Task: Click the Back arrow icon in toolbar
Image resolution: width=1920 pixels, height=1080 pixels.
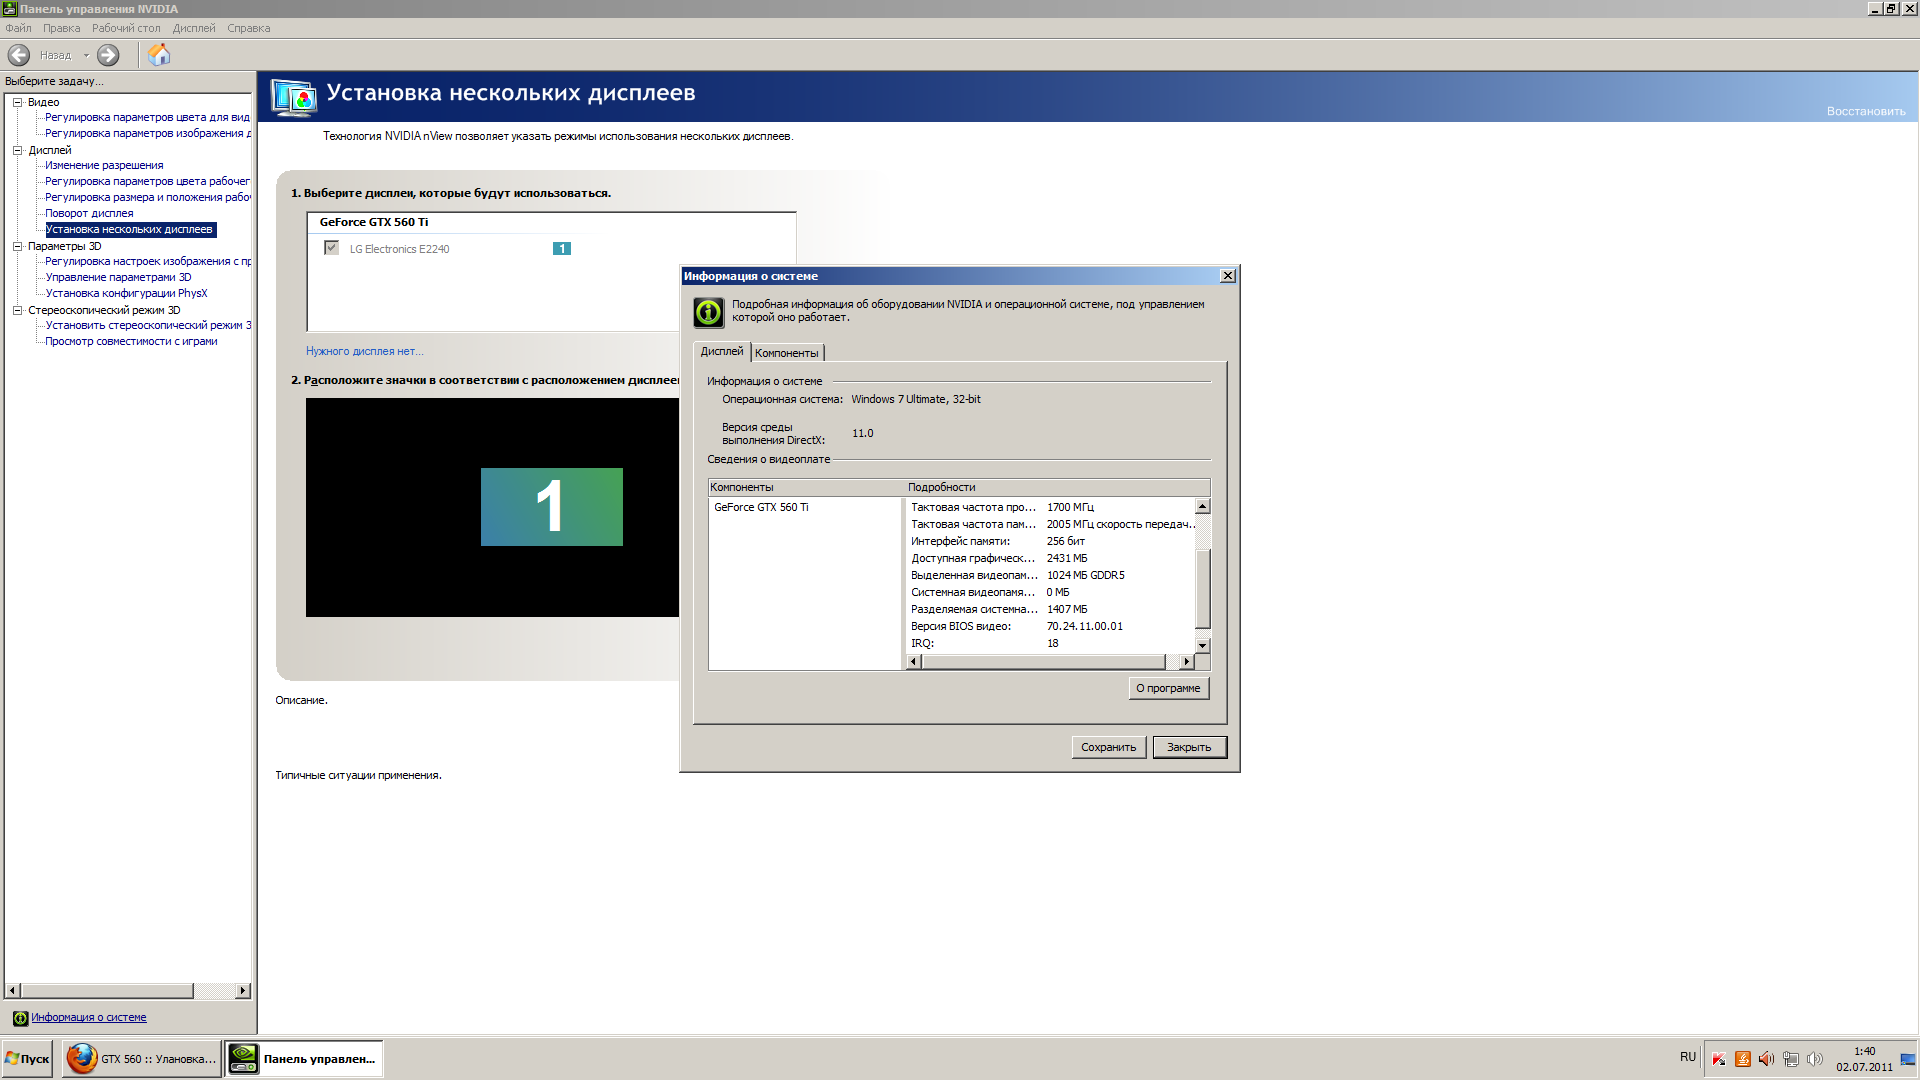Action: point(19,55)
